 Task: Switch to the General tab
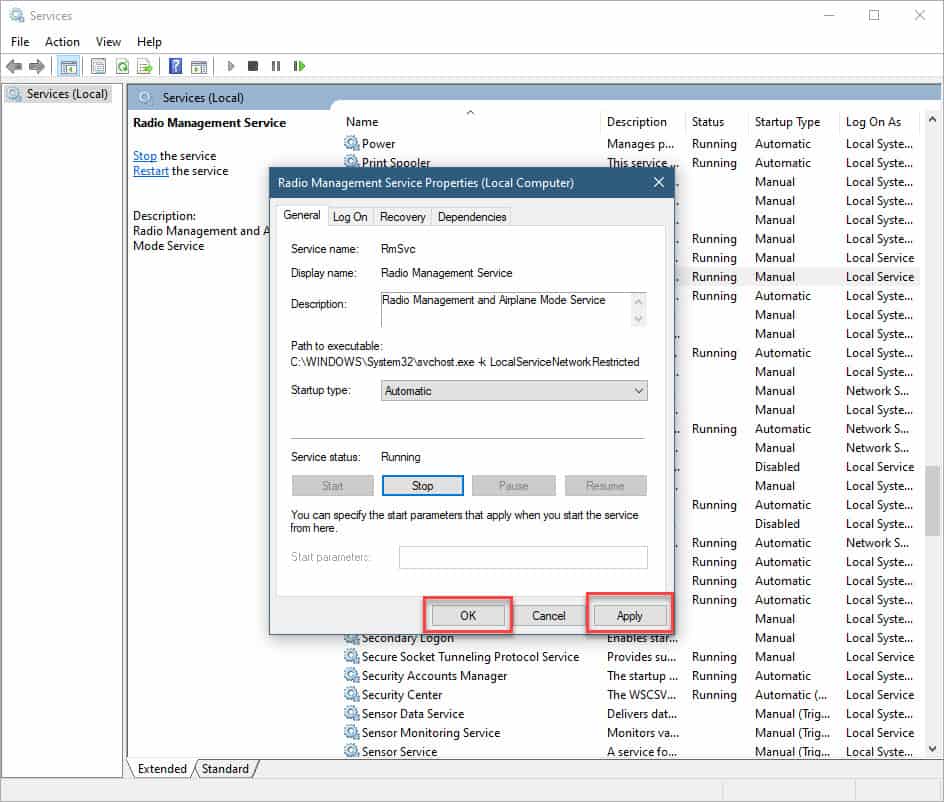(302, 215)
